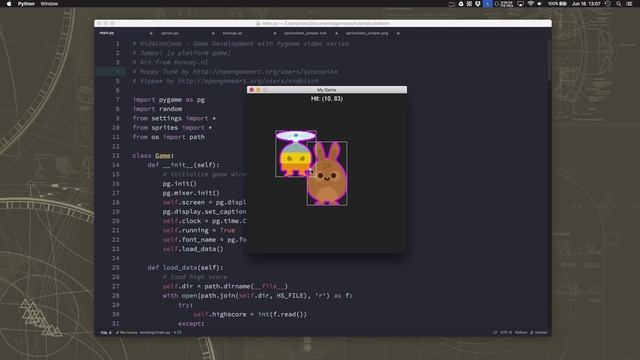Click the Wi-Fi status icon
640x360 pixels.
[x=531, y=4]
